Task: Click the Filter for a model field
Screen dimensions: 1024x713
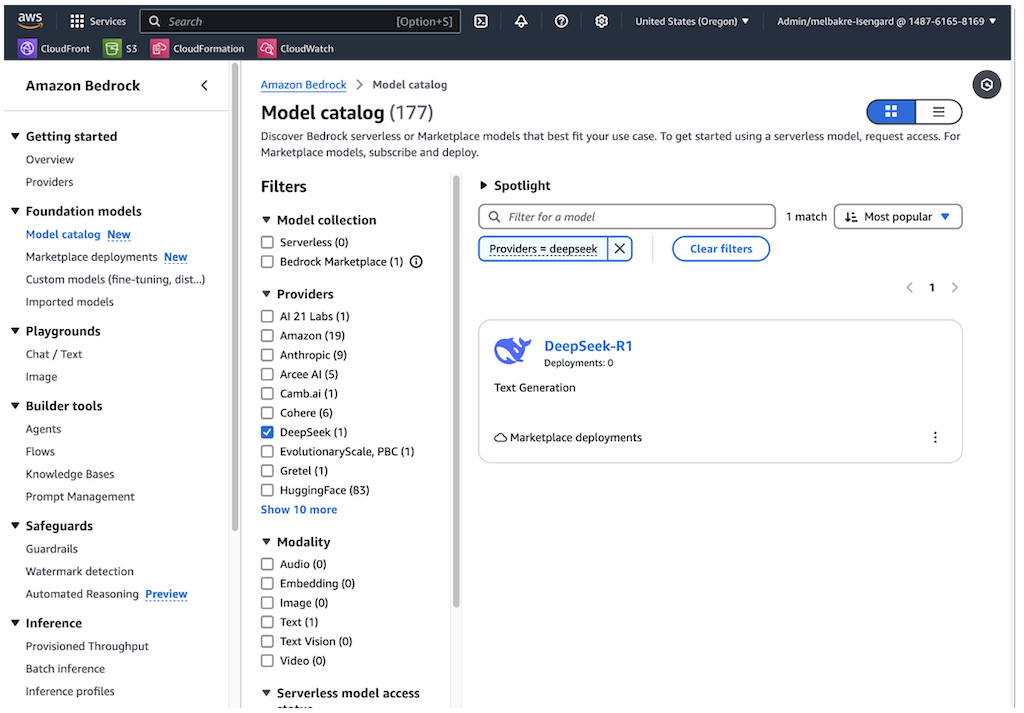Action: pyautogui.click(x=636, y=217)
